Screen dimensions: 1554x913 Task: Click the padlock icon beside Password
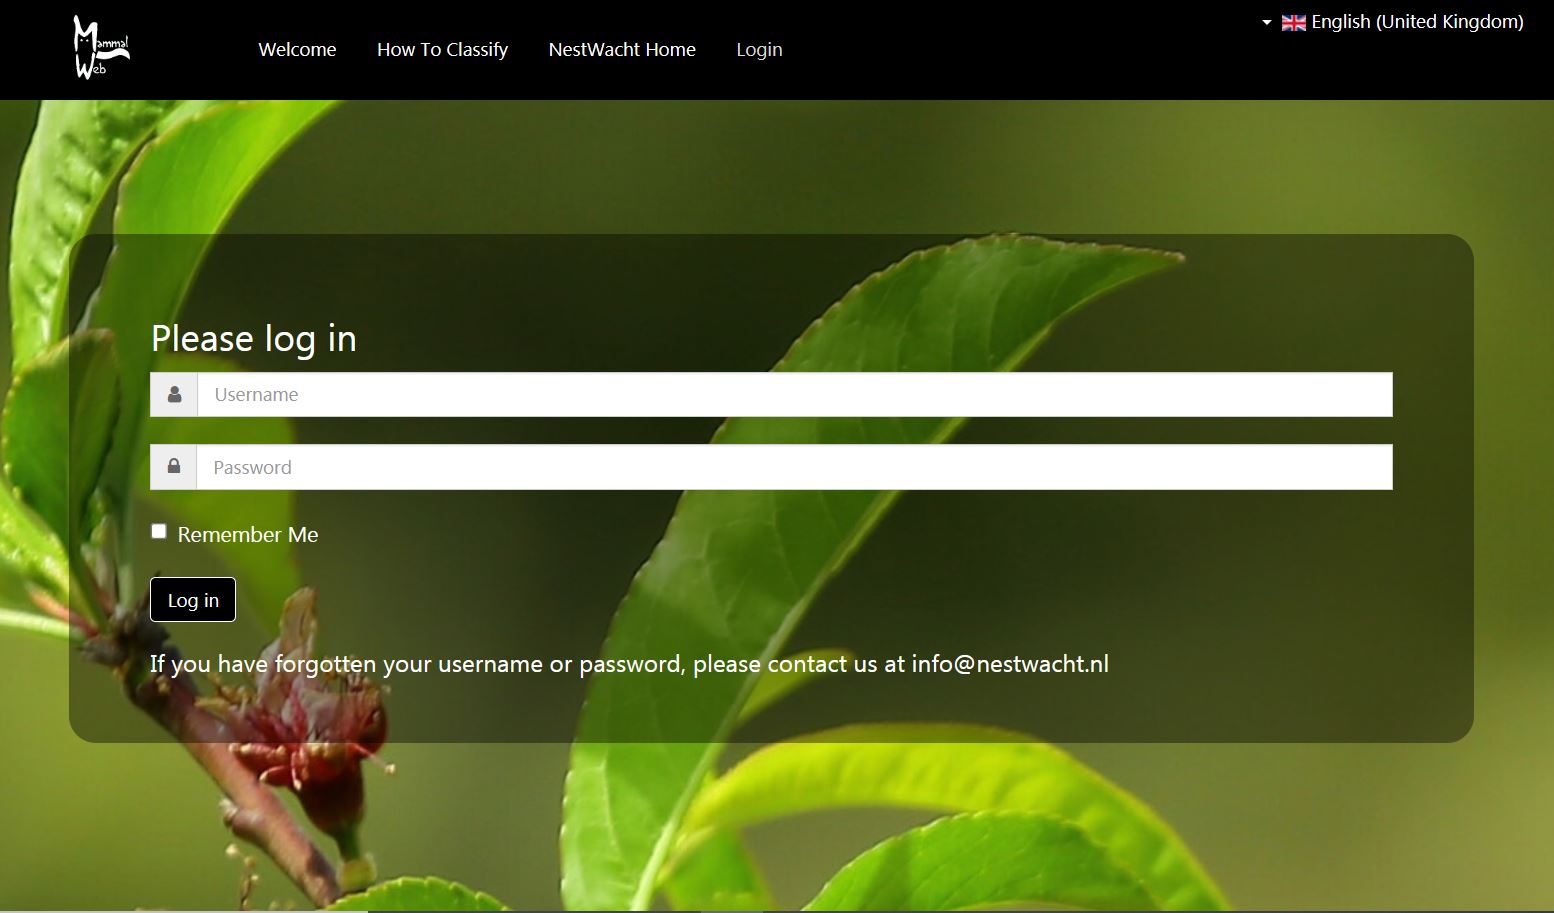click(174, 467)
